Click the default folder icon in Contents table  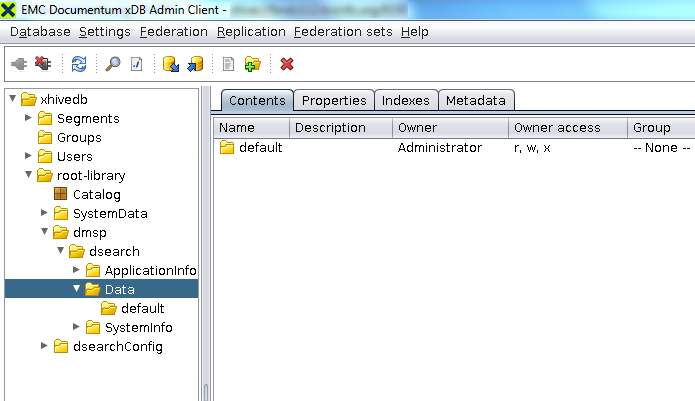click(227, 147)
